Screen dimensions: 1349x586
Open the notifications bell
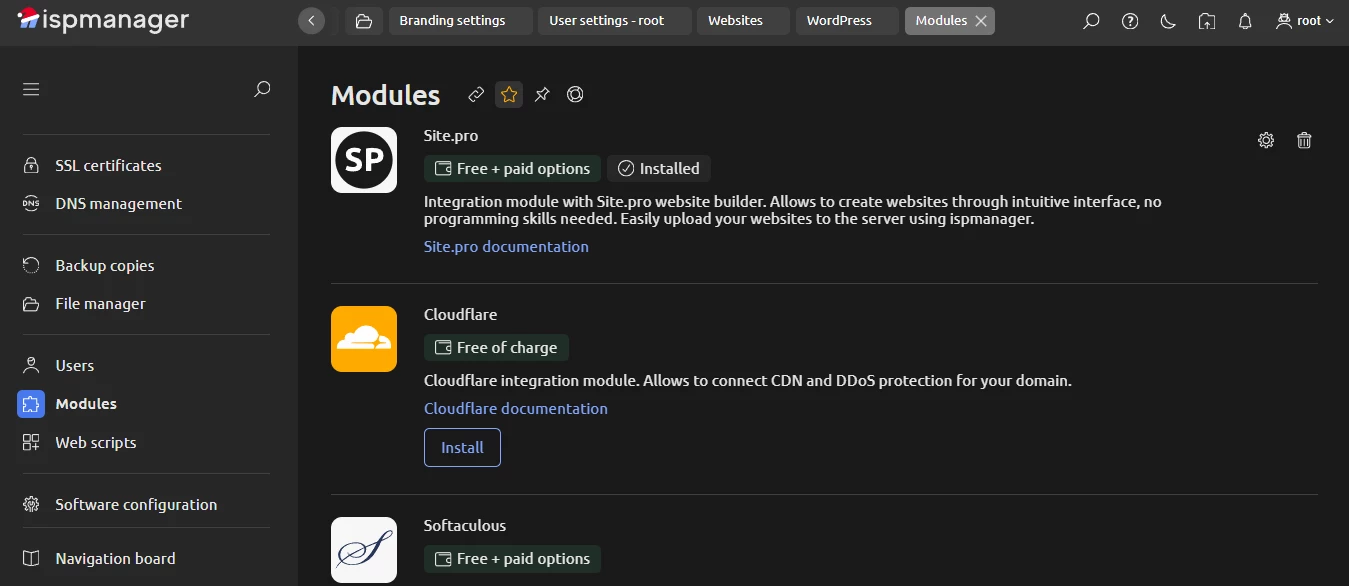tap(1244, 20)
